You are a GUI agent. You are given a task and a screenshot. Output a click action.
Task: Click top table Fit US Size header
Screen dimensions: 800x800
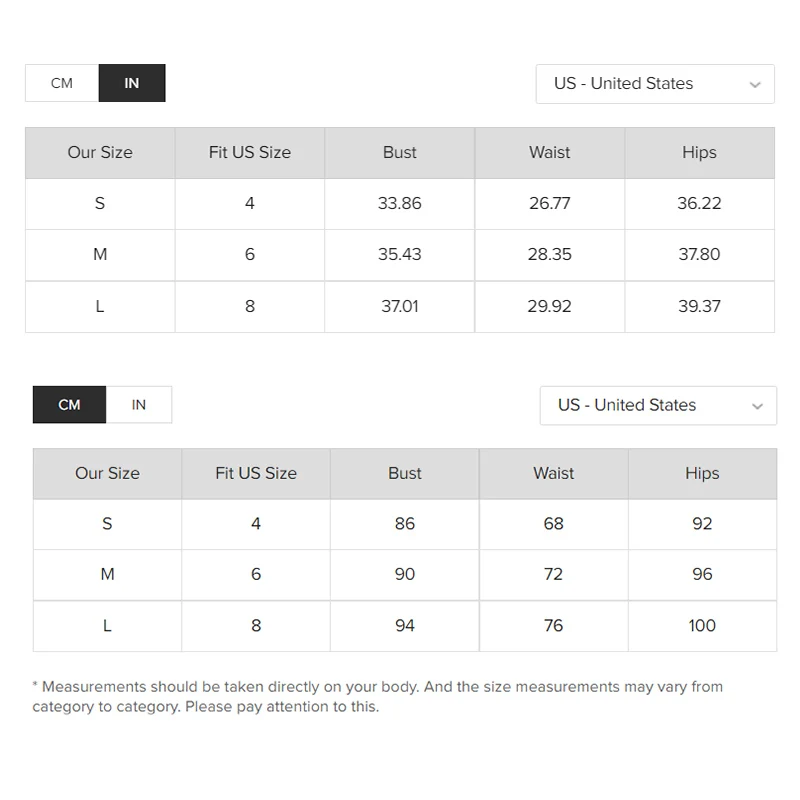tap(250, 153)
